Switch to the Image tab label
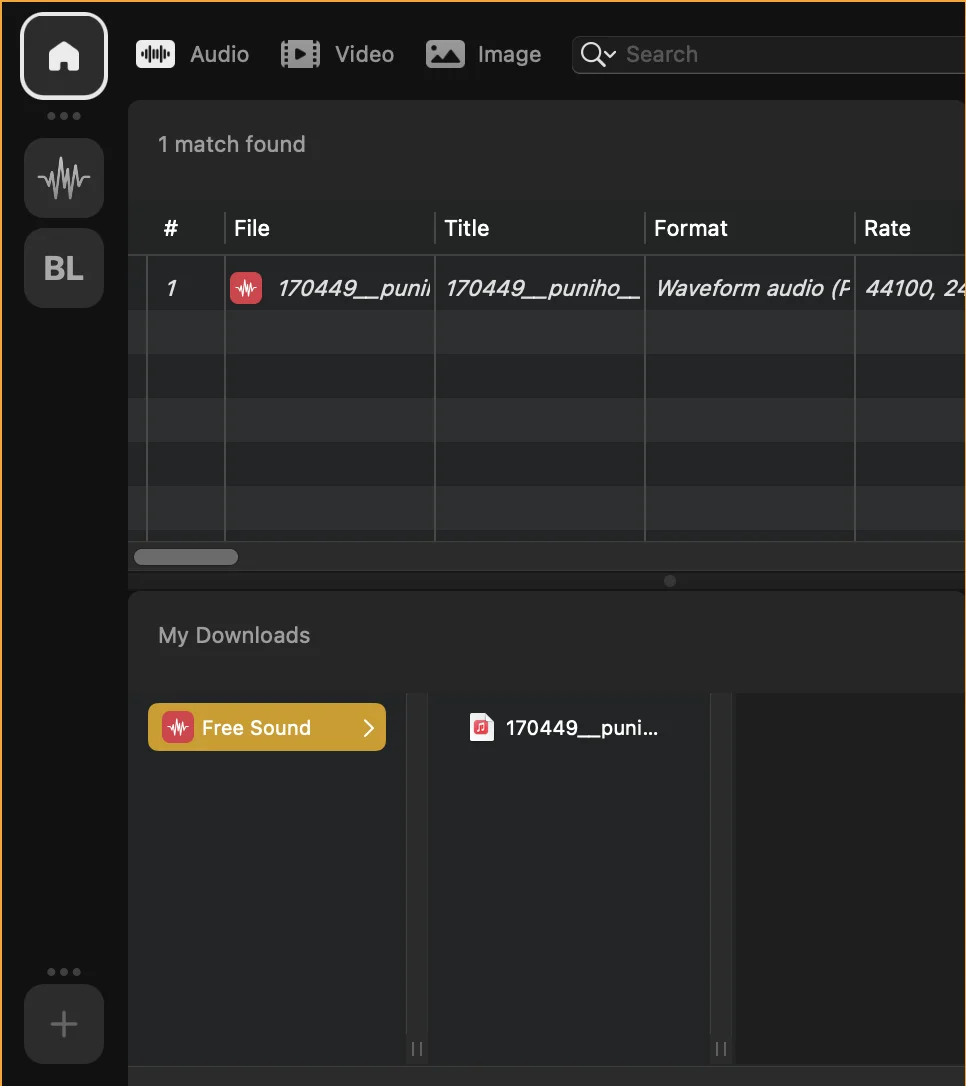The image size is (966, 1086). (509, 54)
